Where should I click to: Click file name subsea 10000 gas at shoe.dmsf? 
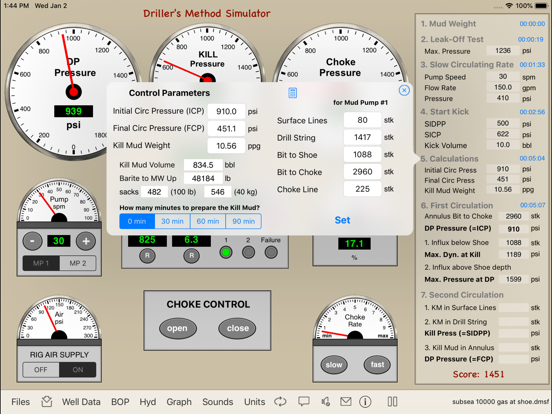pyautogui.click(x=500, y=402)
